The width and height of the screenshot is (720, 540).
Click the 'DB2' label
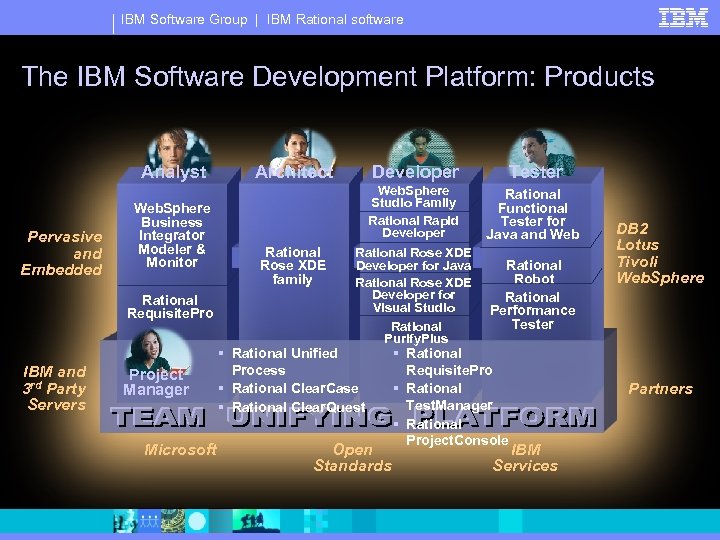tap(632, 229)
